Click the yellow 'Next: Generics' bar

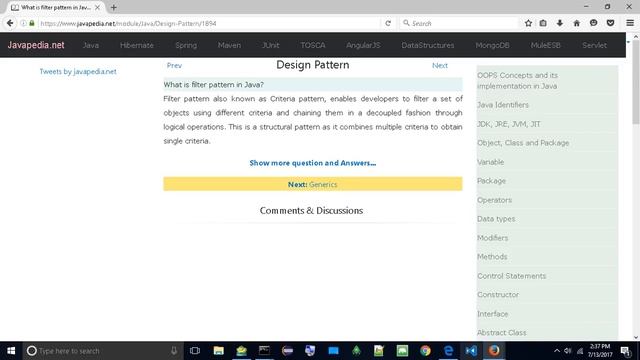(x=313, y=184)
